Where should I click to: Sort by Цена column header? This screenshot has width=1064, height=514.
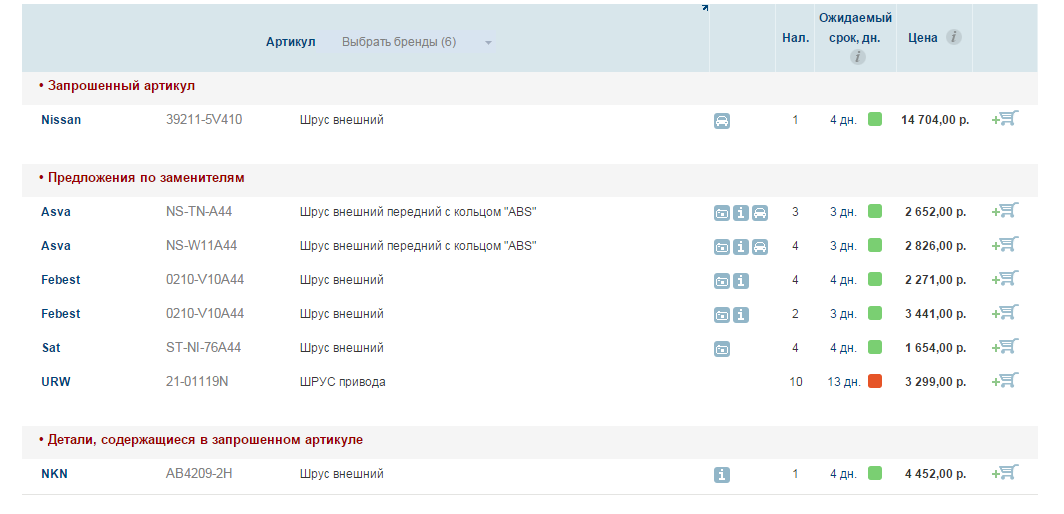(923, 38)
